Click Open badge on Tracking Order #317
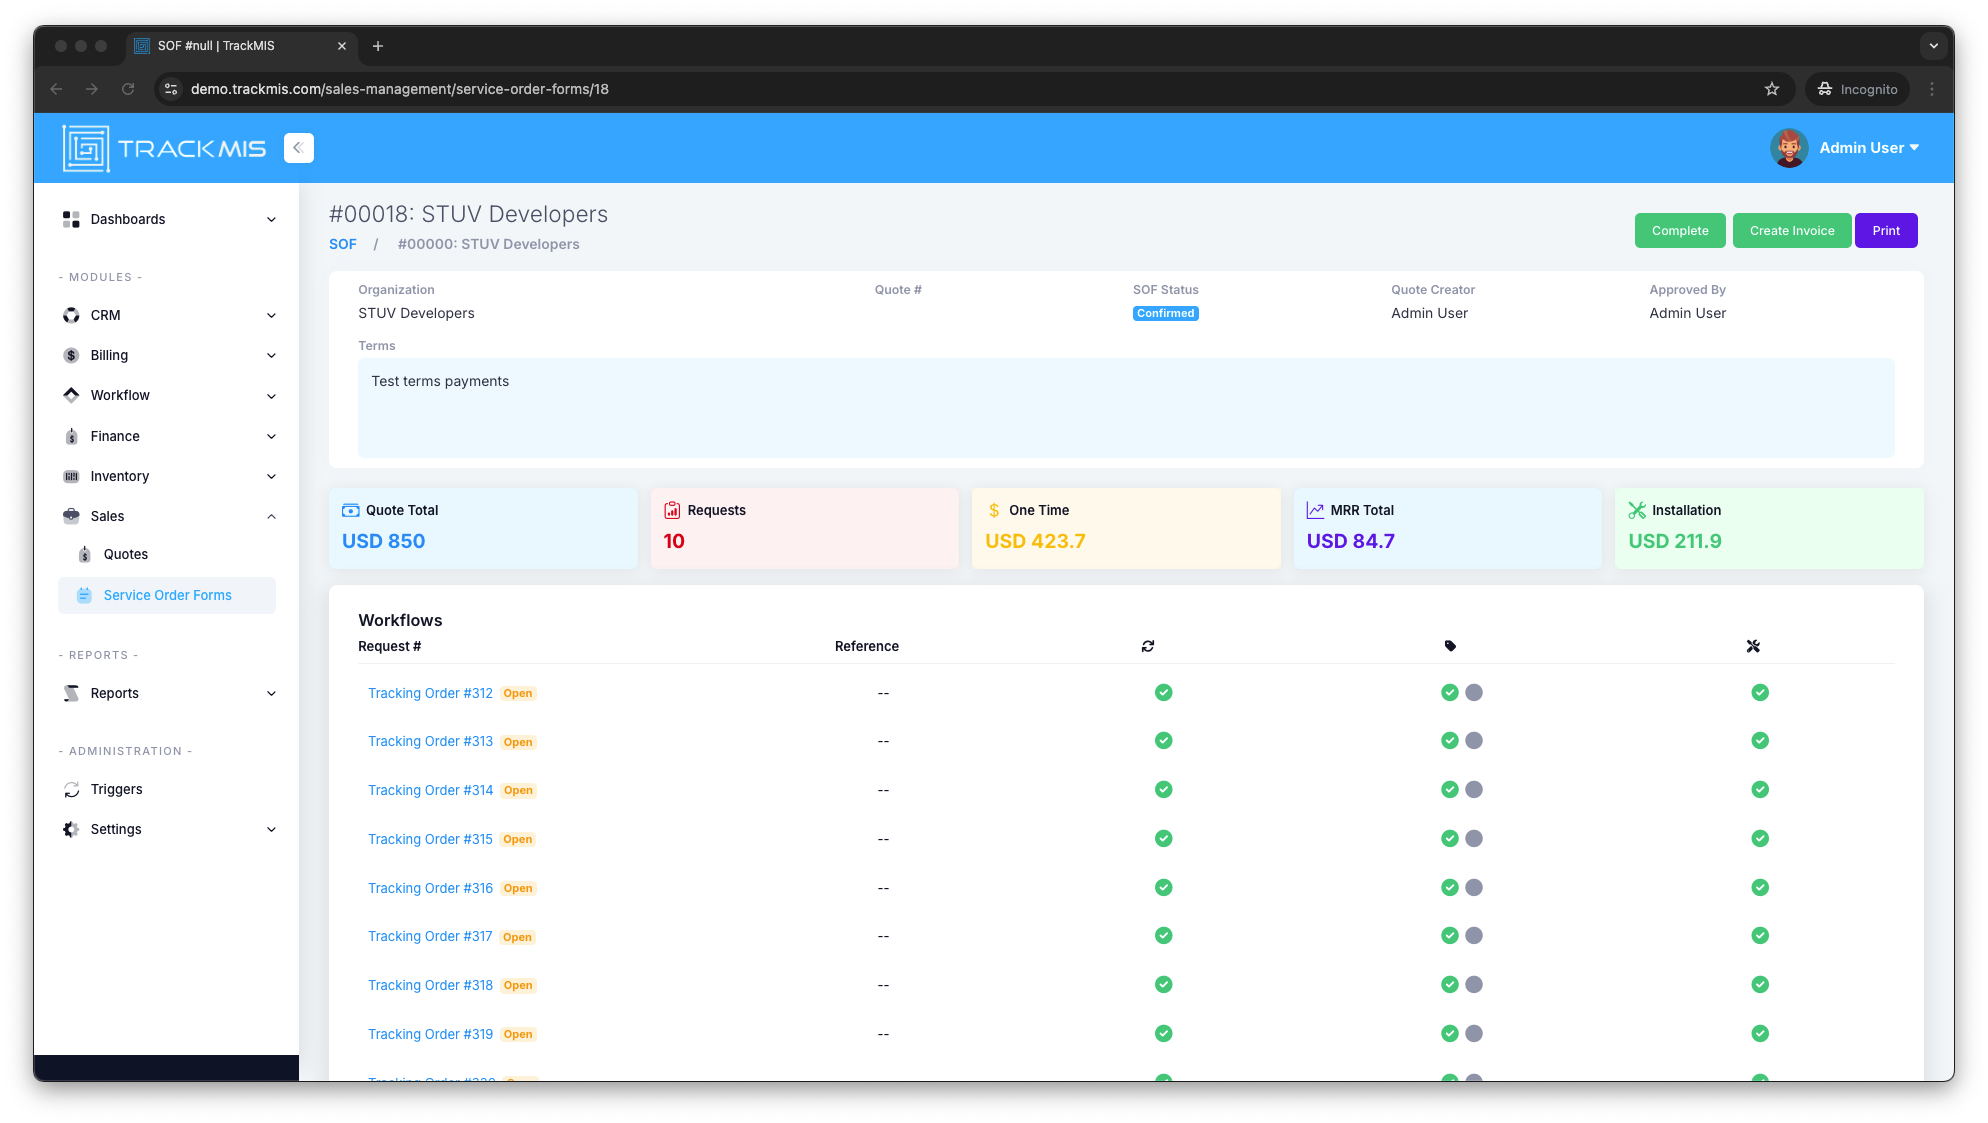The image size is (1988, 1123). click(x=518, y=937)
